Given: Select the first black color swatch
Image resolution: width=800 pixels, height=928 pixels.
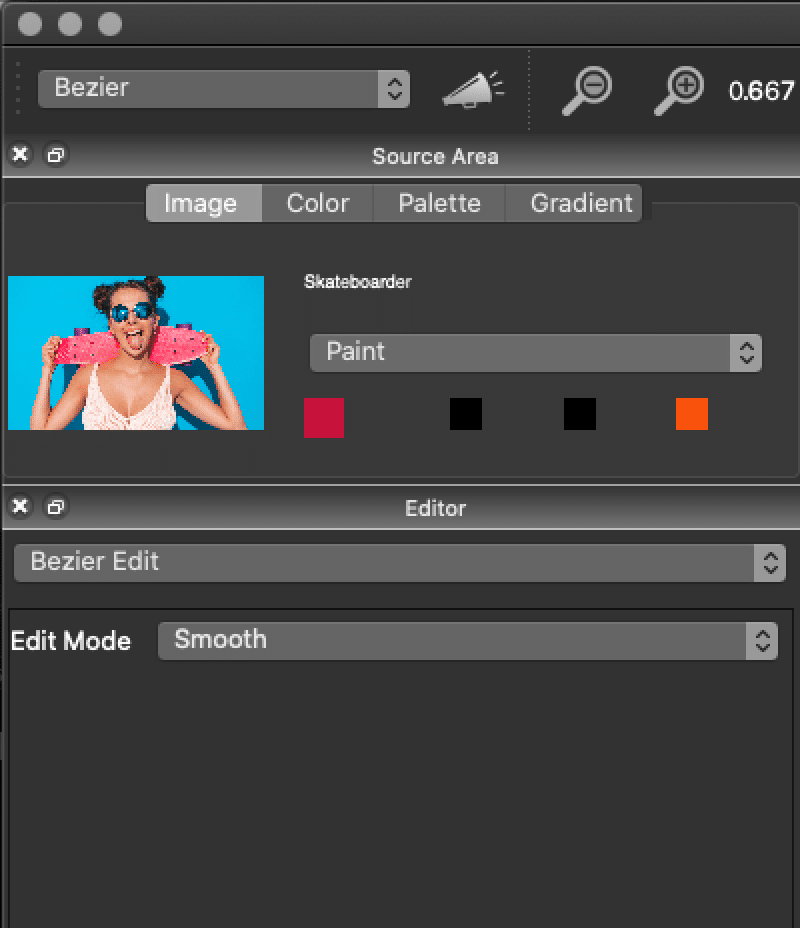Looking at the screenshot, I should (x=466, y=414).
